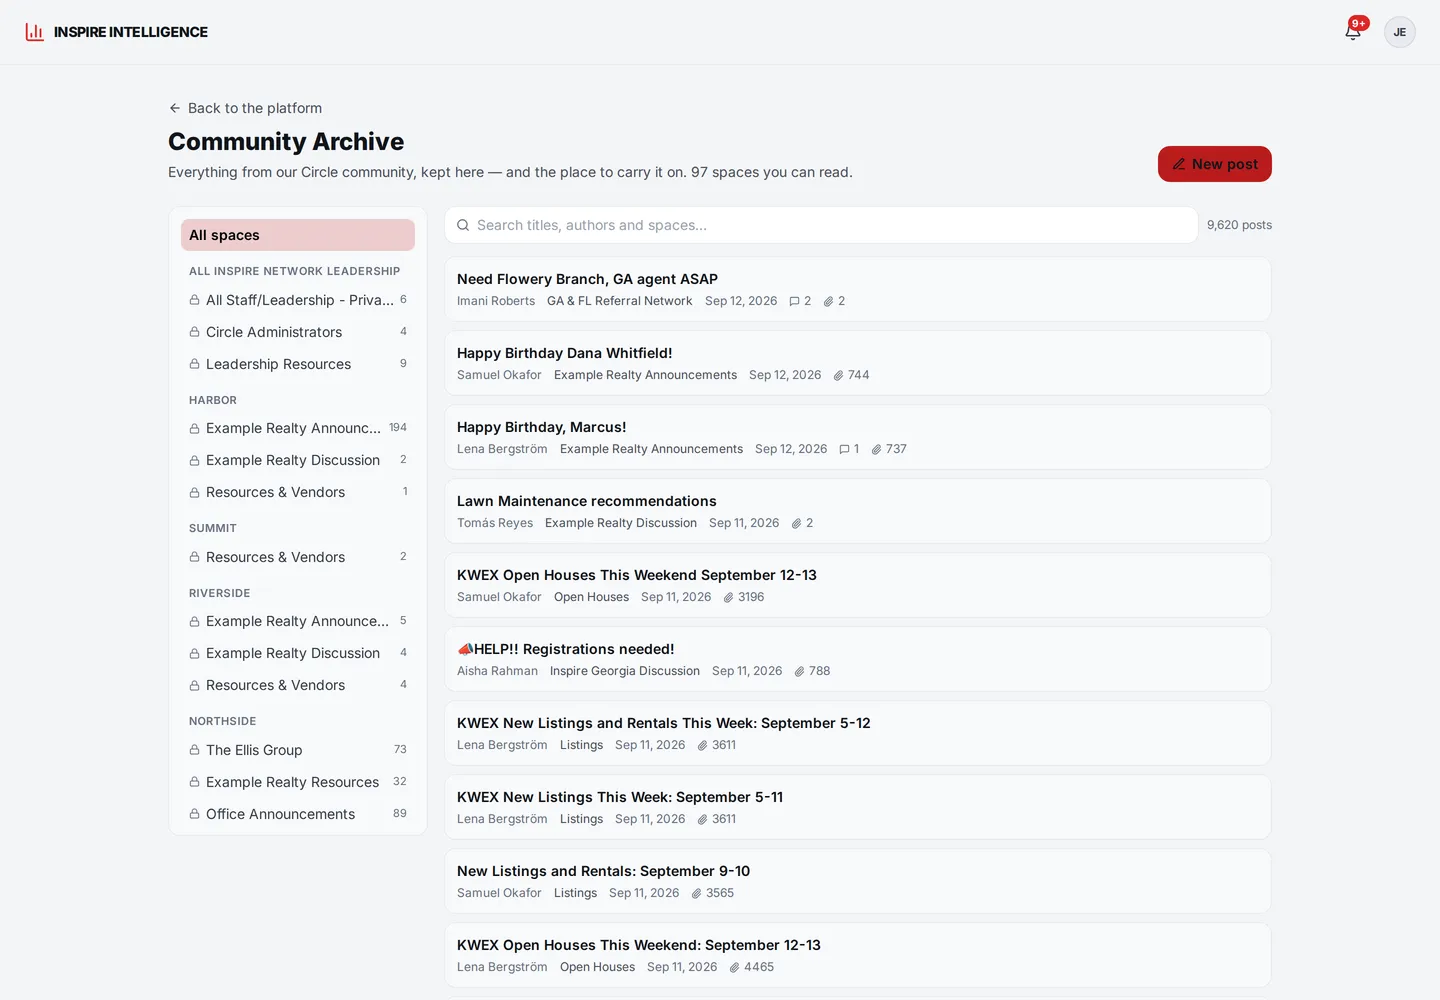The height and width of the screenshot is (1000, 1440).
Task: Click the Inspire Intelligence bar chart logo
Action: pos(35,32)
